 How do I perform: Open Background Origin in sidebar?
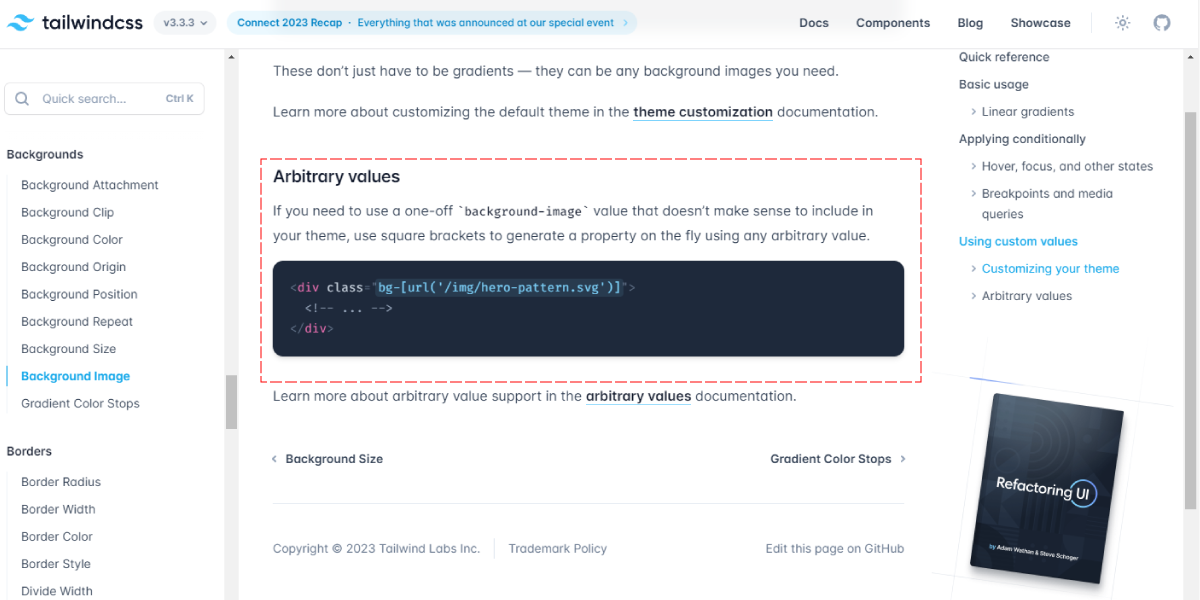point(74,267)
